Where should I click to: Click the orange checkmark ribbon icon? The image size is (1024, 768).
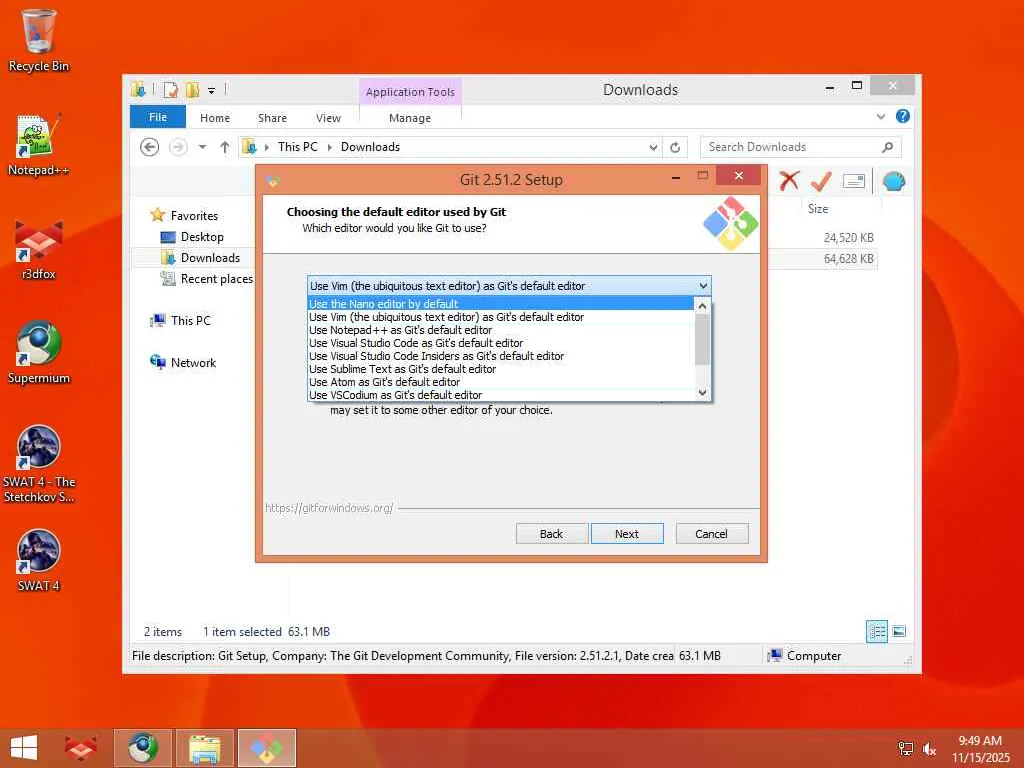(821, 181)
